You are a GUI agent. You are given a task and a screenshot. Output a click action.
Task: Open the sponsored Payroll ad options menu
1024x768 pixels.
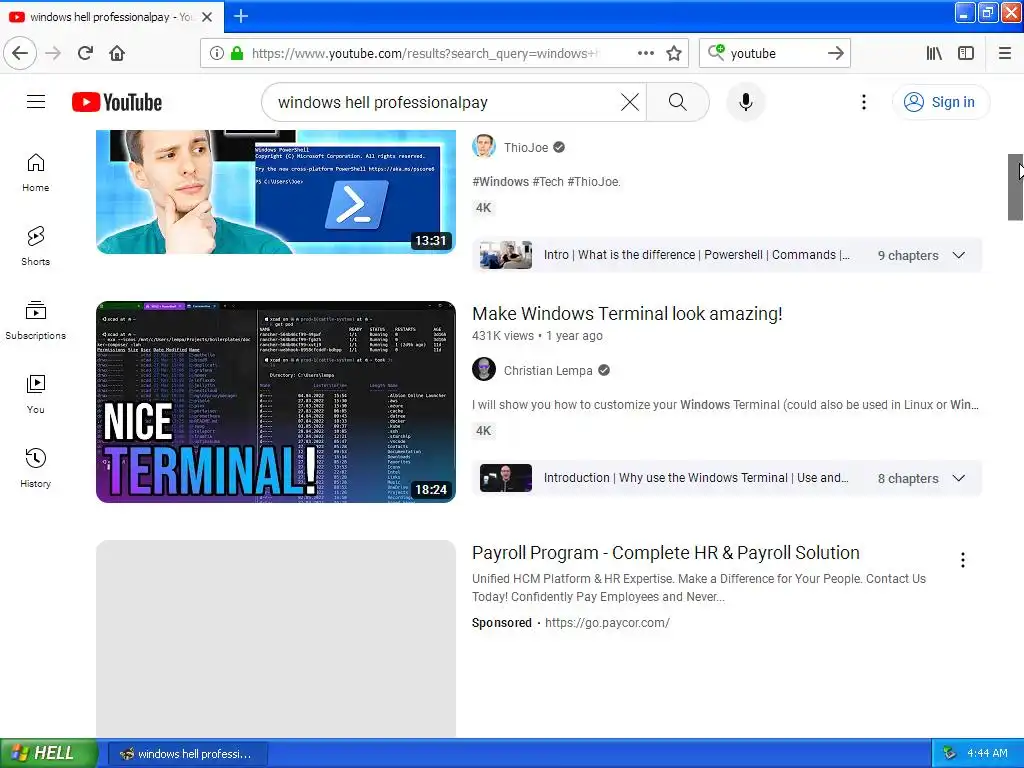point(963,560)
